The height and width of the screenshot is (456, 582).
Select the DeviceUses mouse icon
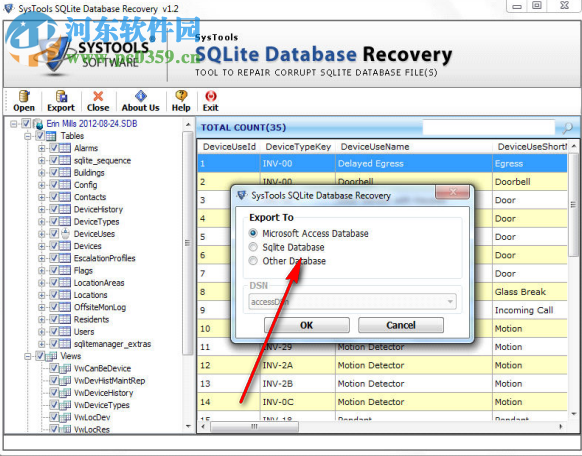tap(65, 234)
